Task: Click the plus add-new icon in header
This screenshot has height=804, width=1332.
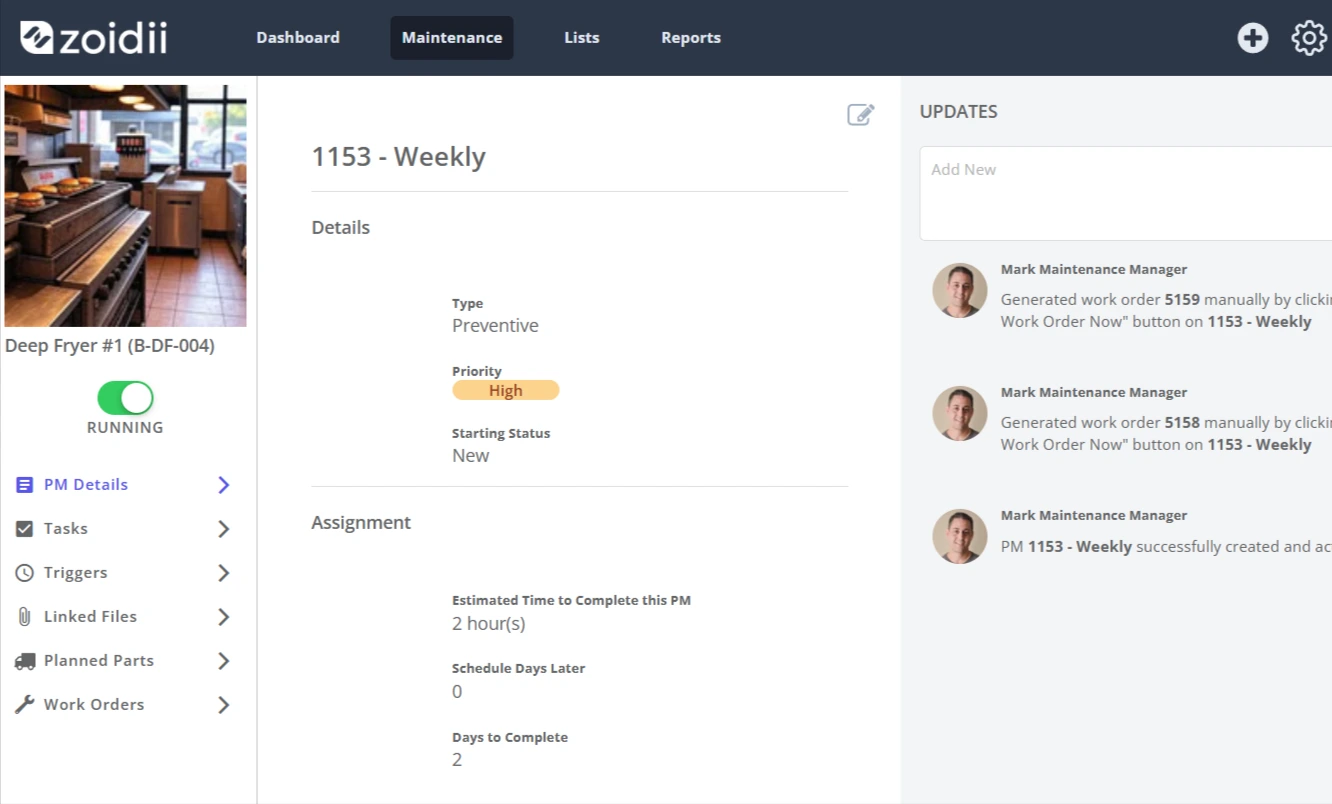Action: [1252, 38]
